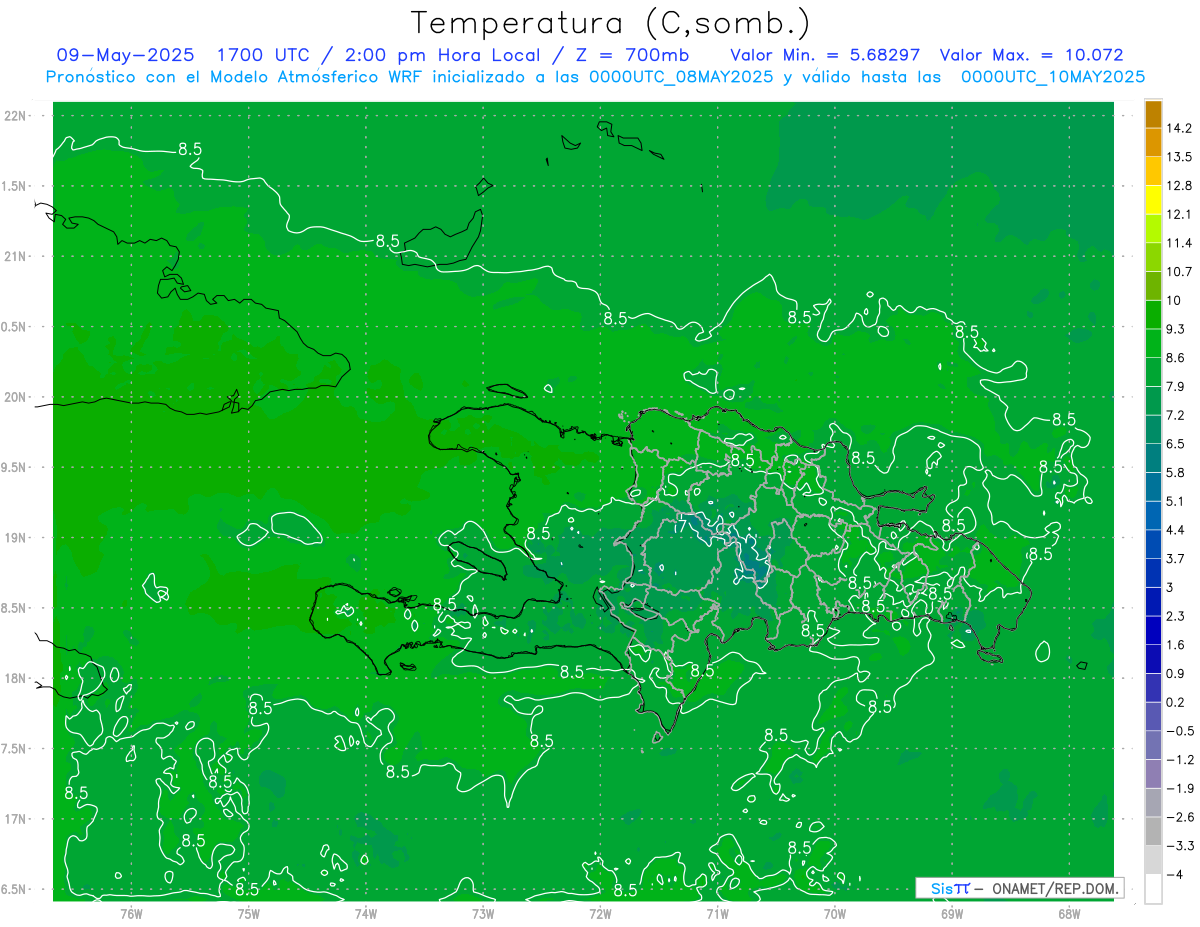Click the 14.2 colorbar label
The height and width of the screenshot is (927, 1200).
click(x=1181, y=128)
